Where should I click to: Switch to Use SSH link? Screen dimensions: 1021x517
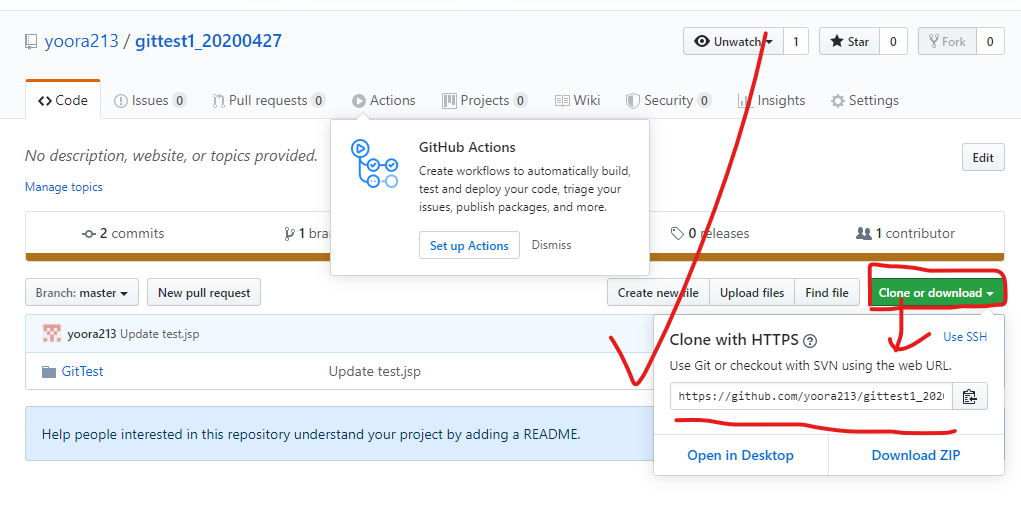[965, 337]
